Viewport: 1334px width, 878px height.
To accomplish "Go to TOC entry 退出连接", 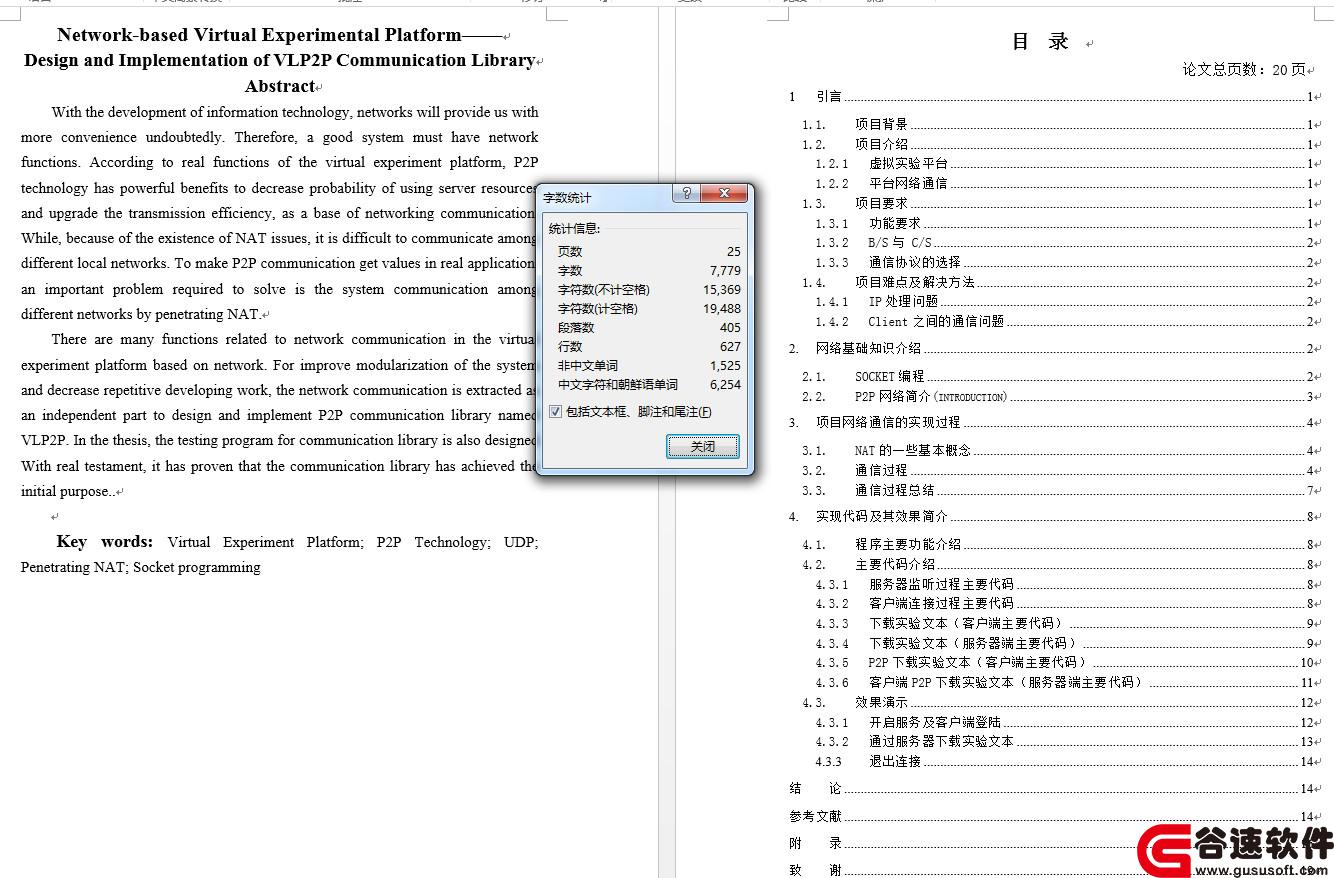I will [1064, 762].
